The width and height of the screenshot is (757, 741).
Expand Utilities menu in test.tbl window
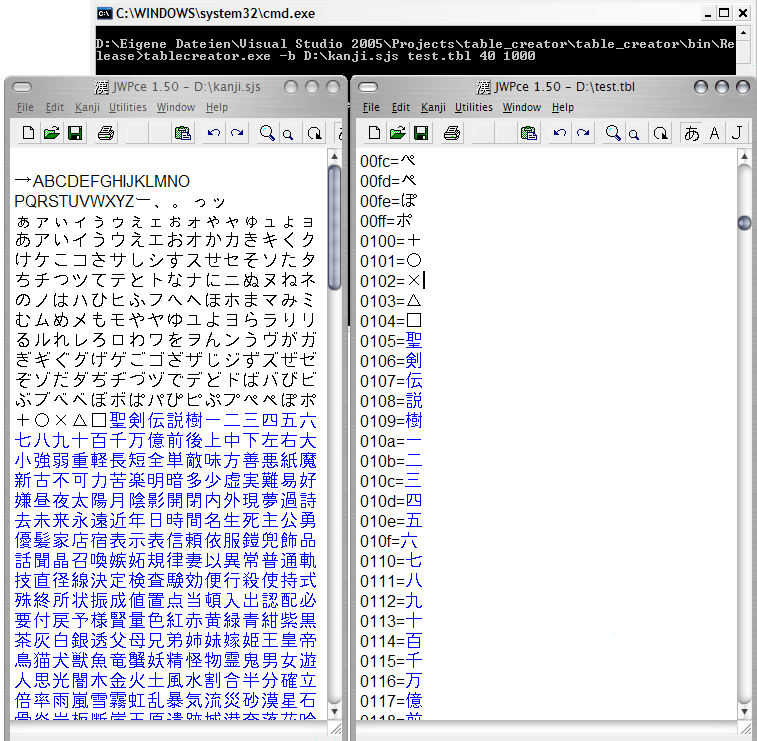[474, 107]
